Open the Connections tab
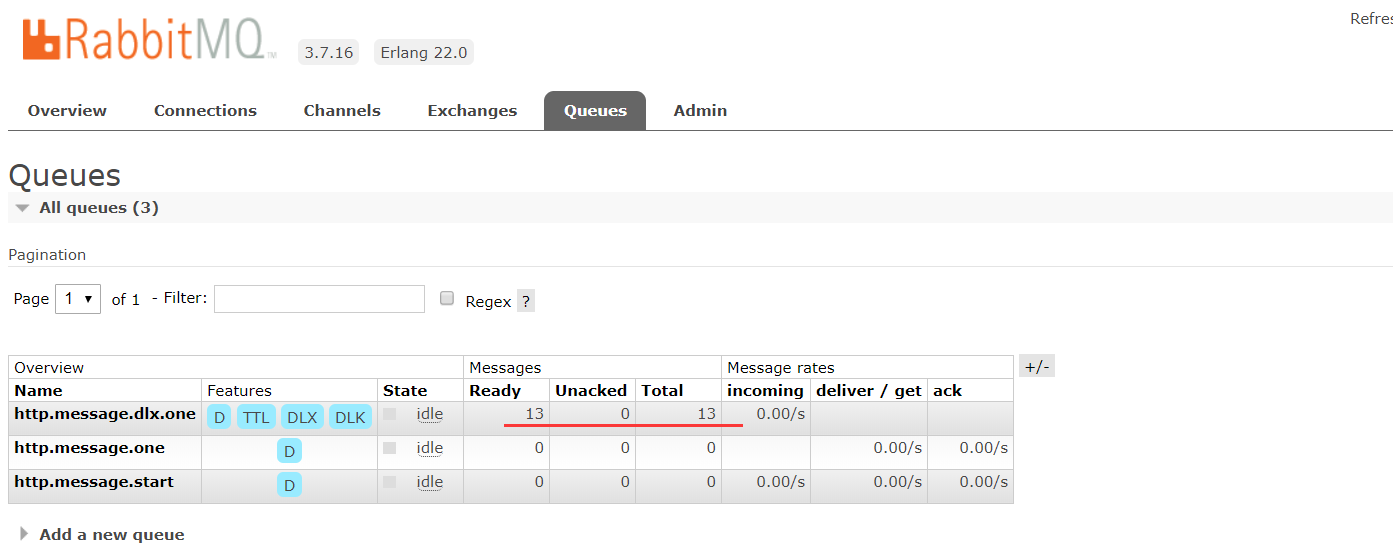 click(x=205, y=111)
